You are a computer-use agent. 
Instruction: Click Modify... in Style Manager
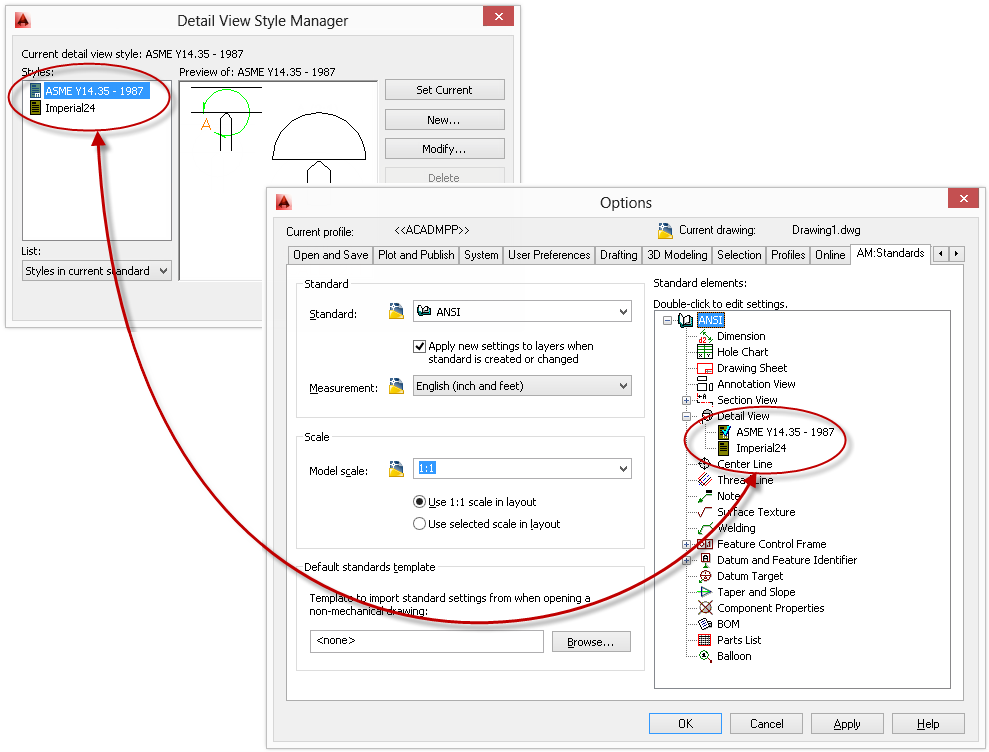pyautogui.click(x=445, y=149)
